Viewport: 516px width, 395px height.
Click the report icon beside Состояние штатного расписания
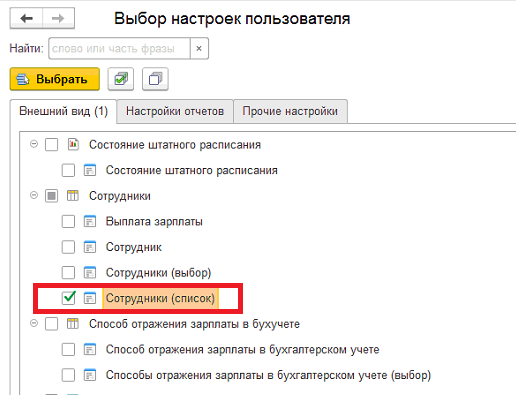pos(73,145)
